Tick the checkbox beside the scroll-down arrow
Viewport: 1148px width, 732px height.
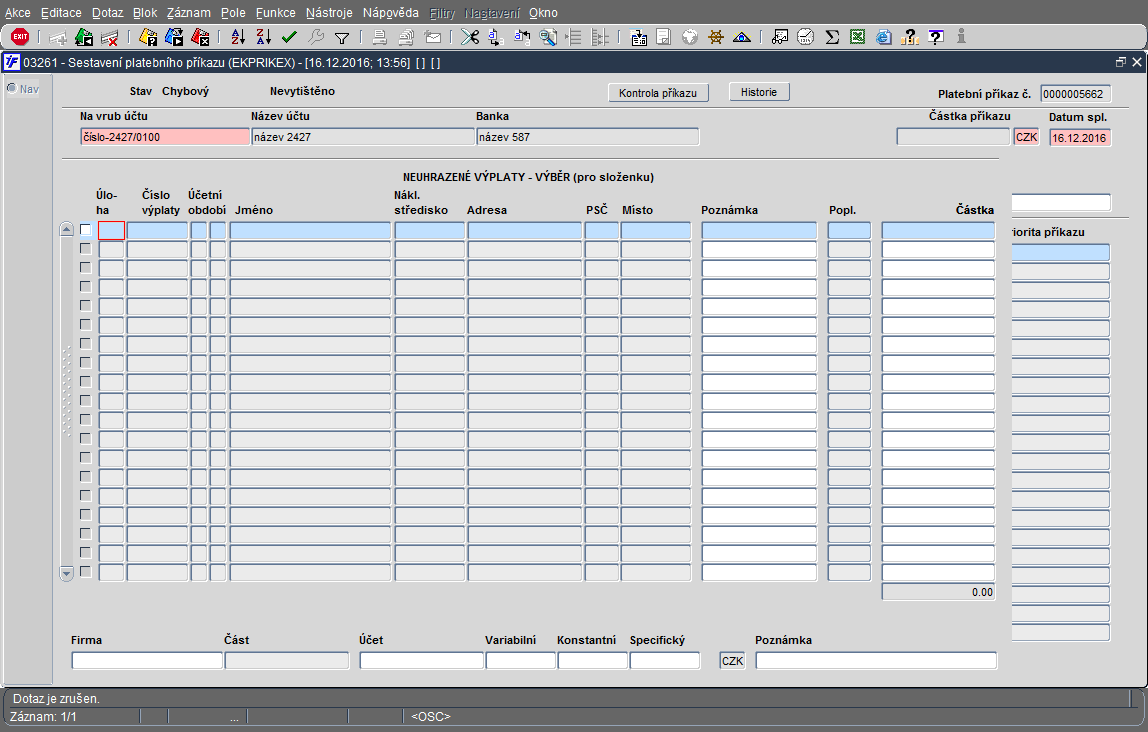point(86,572)
